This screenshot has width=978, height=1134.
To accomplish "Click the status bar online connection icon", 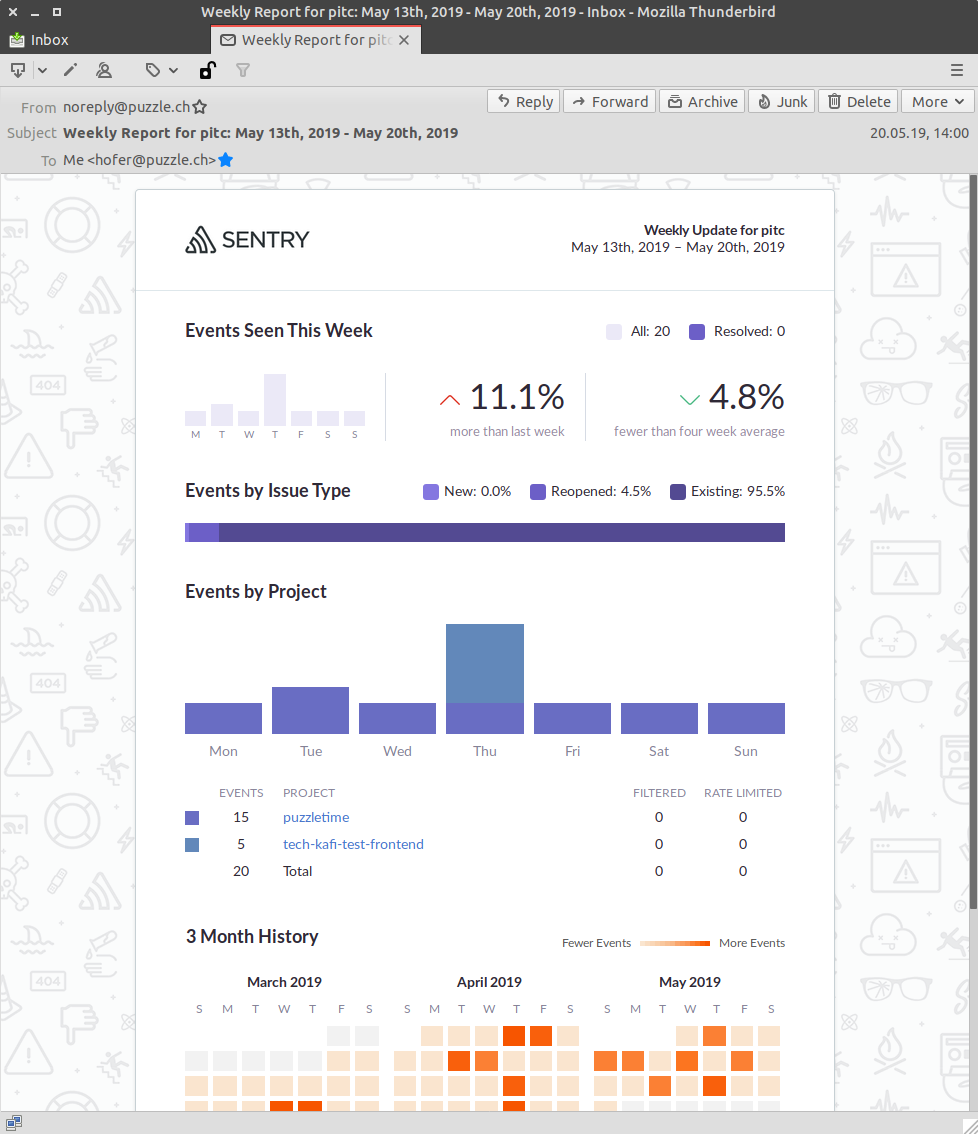I will (13, 1122).
